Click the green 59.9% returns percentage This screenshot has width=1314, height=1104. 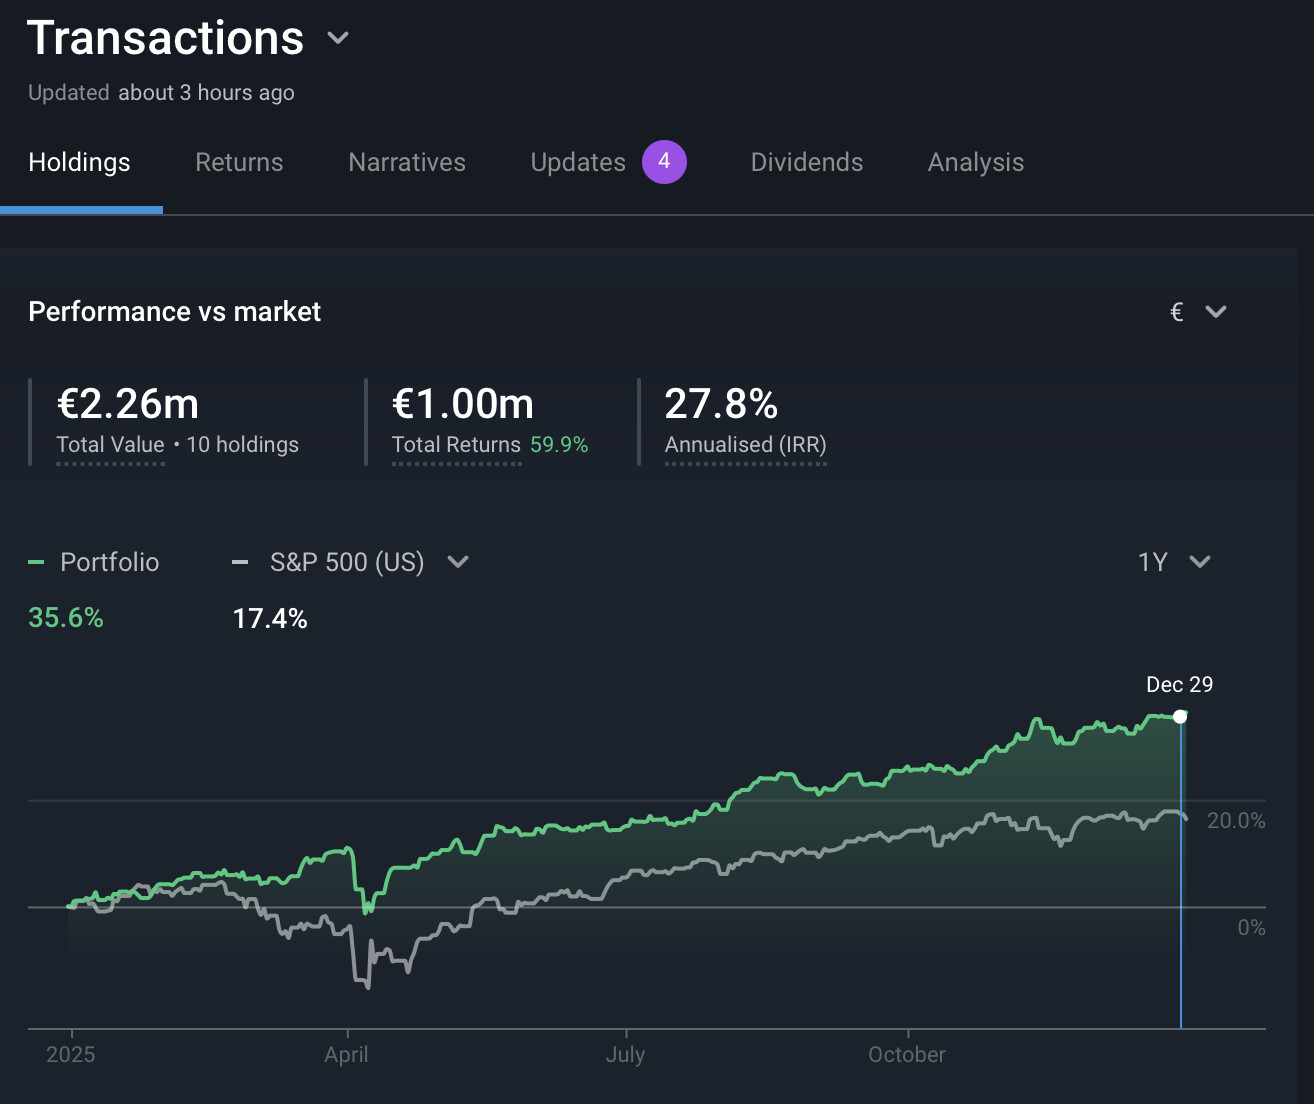point(559,445)
